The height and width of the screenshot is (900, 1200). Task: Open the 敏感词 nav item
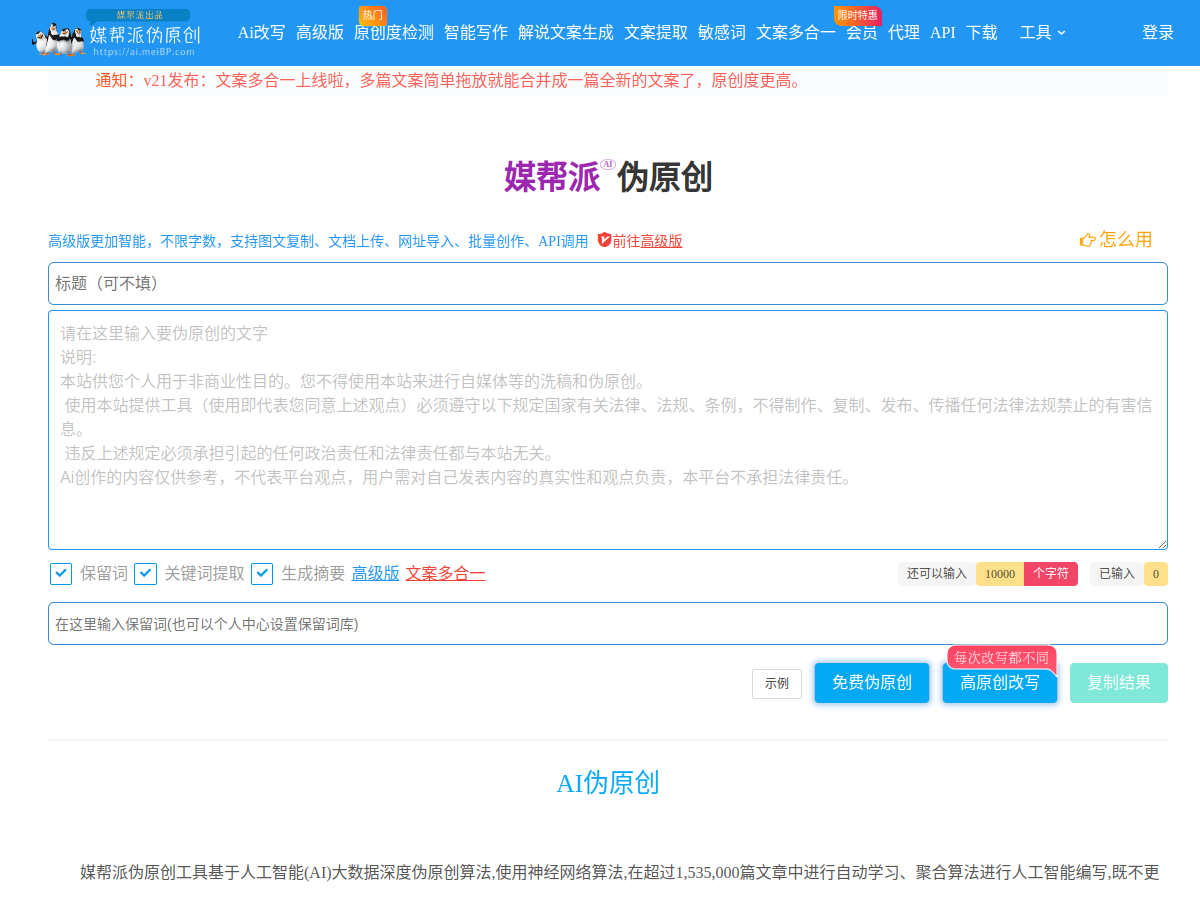tap(722, 33)
